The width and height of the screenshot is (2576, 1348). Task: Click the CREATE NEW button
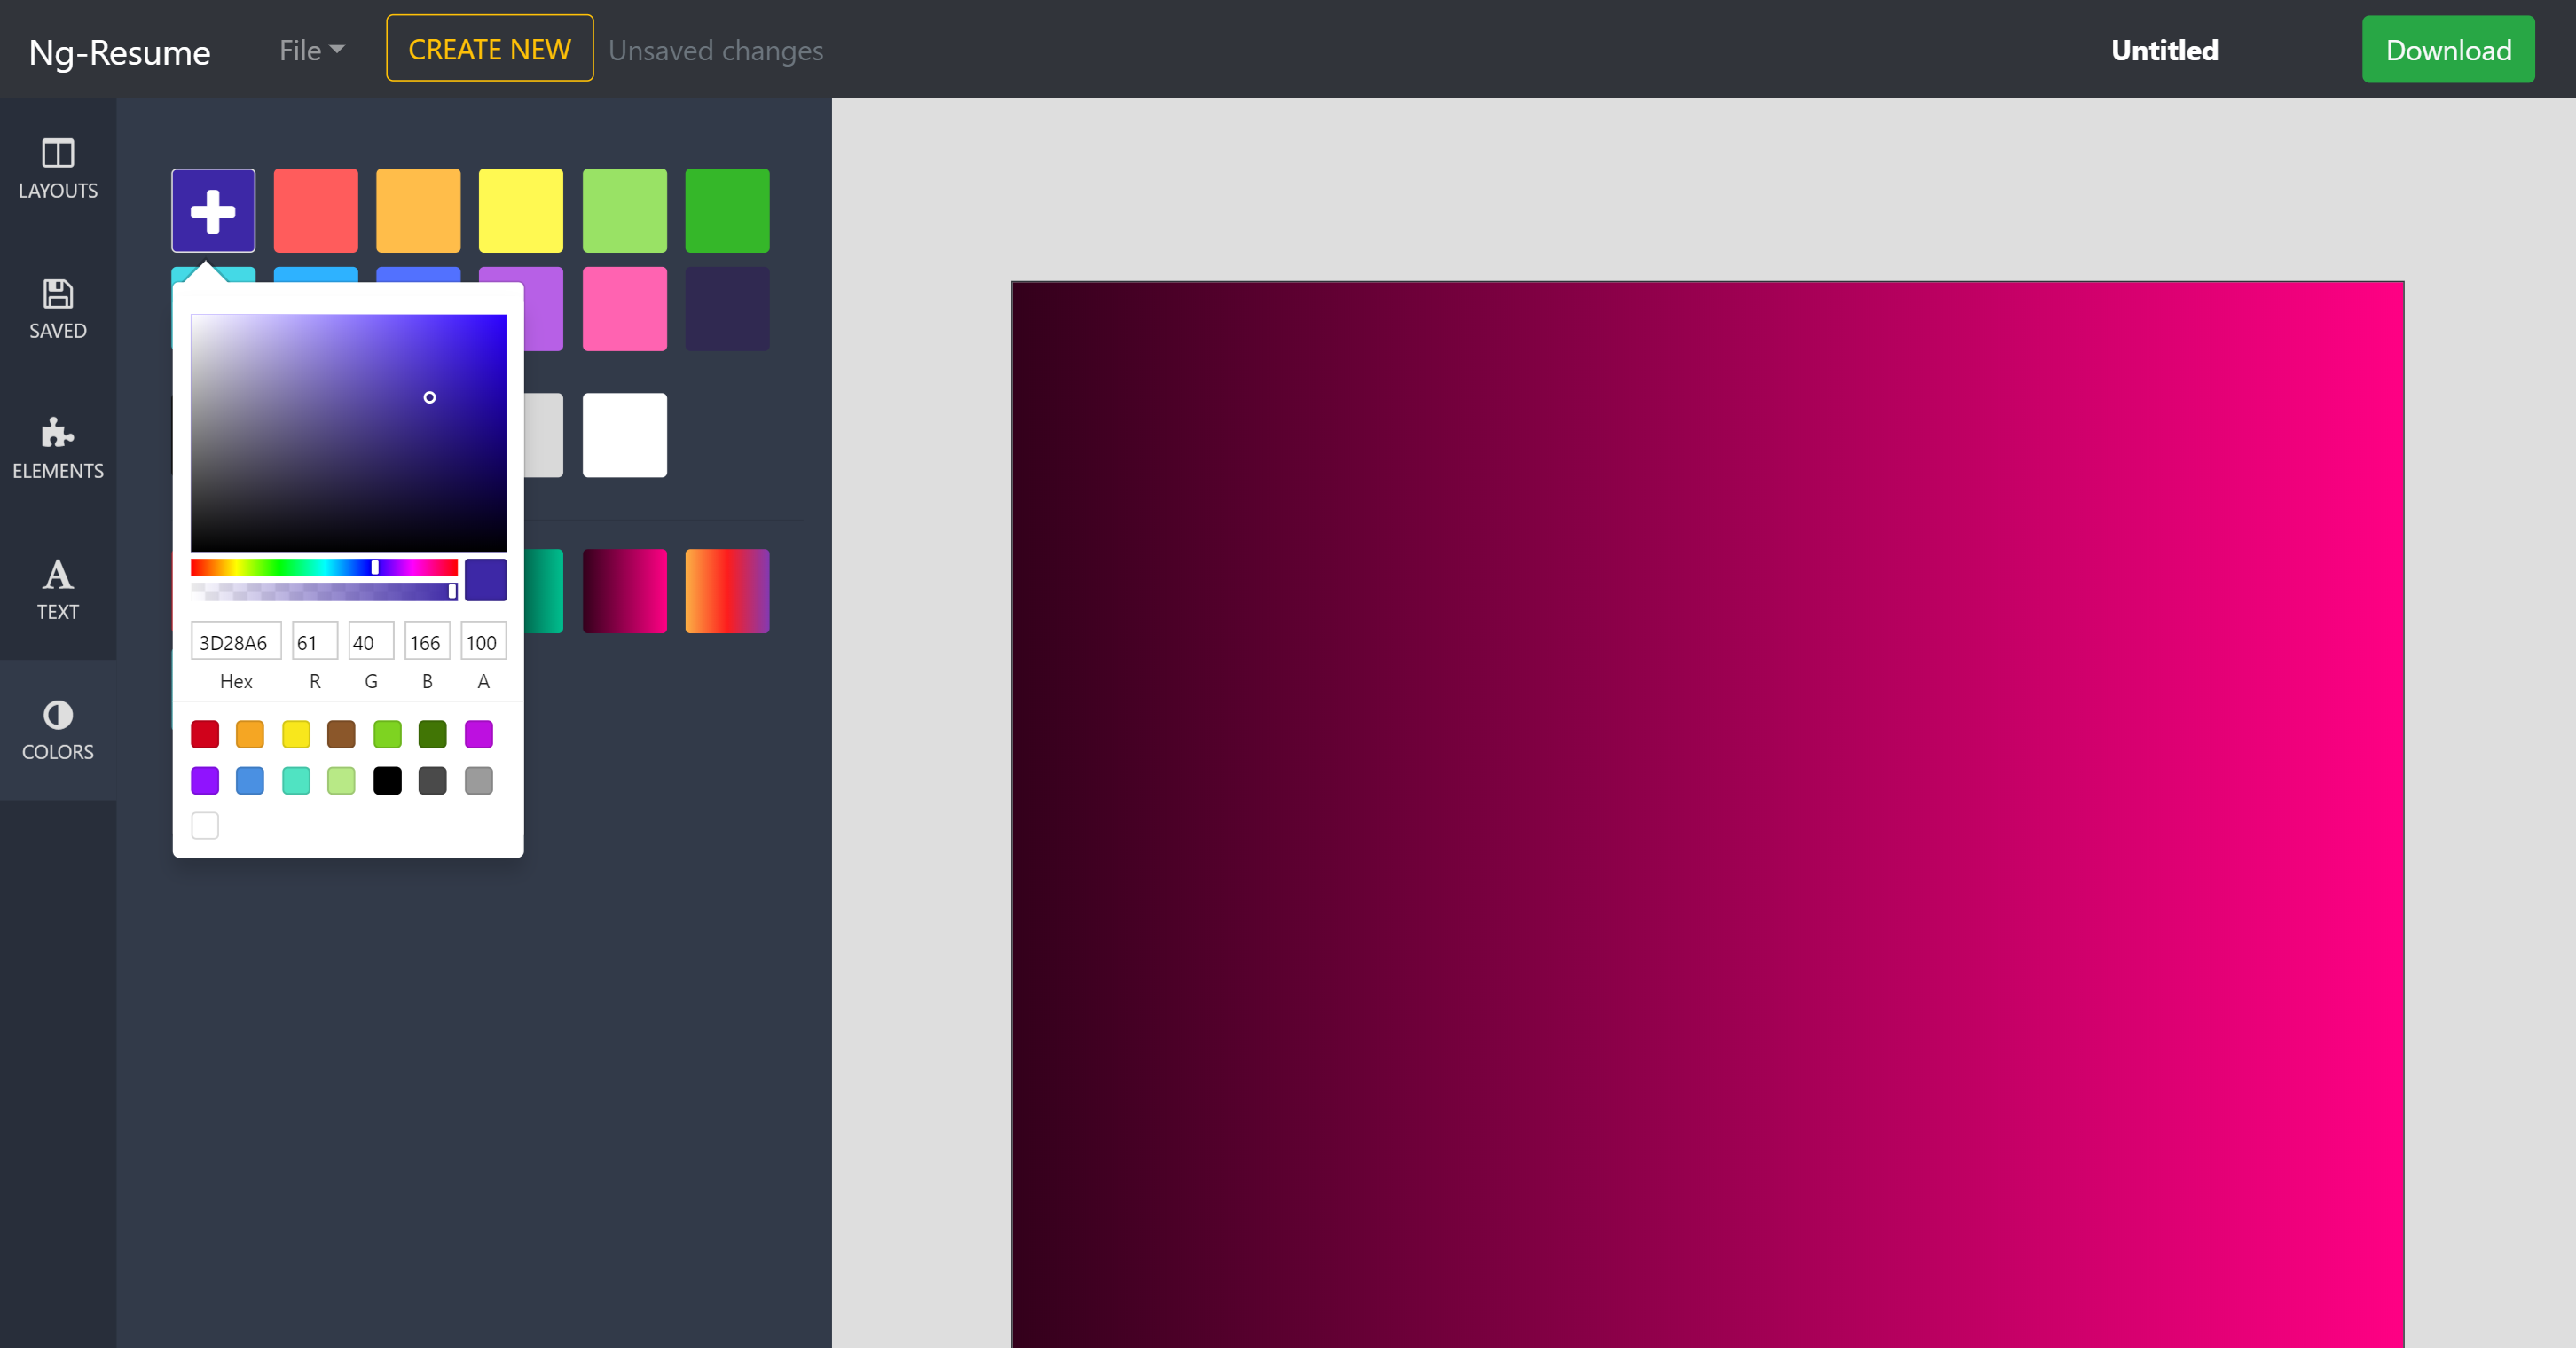pyautogui.click(x=489, y=49)
